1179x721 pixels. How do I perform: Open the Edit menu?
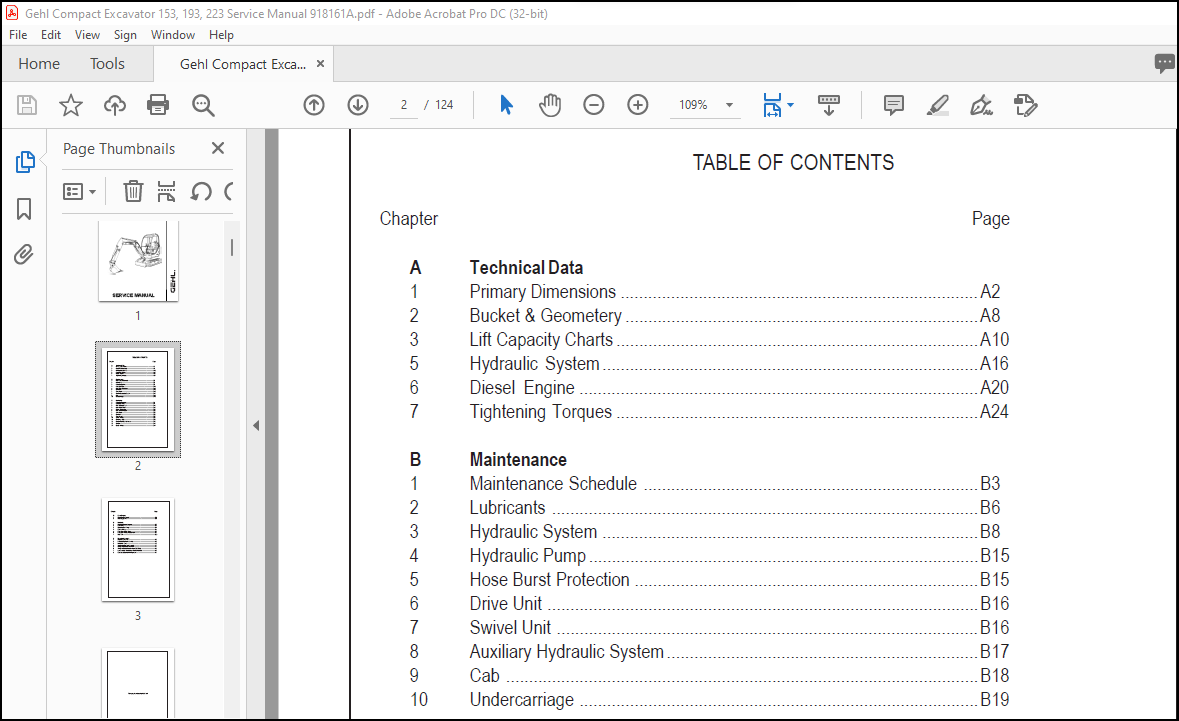point(51,35)
